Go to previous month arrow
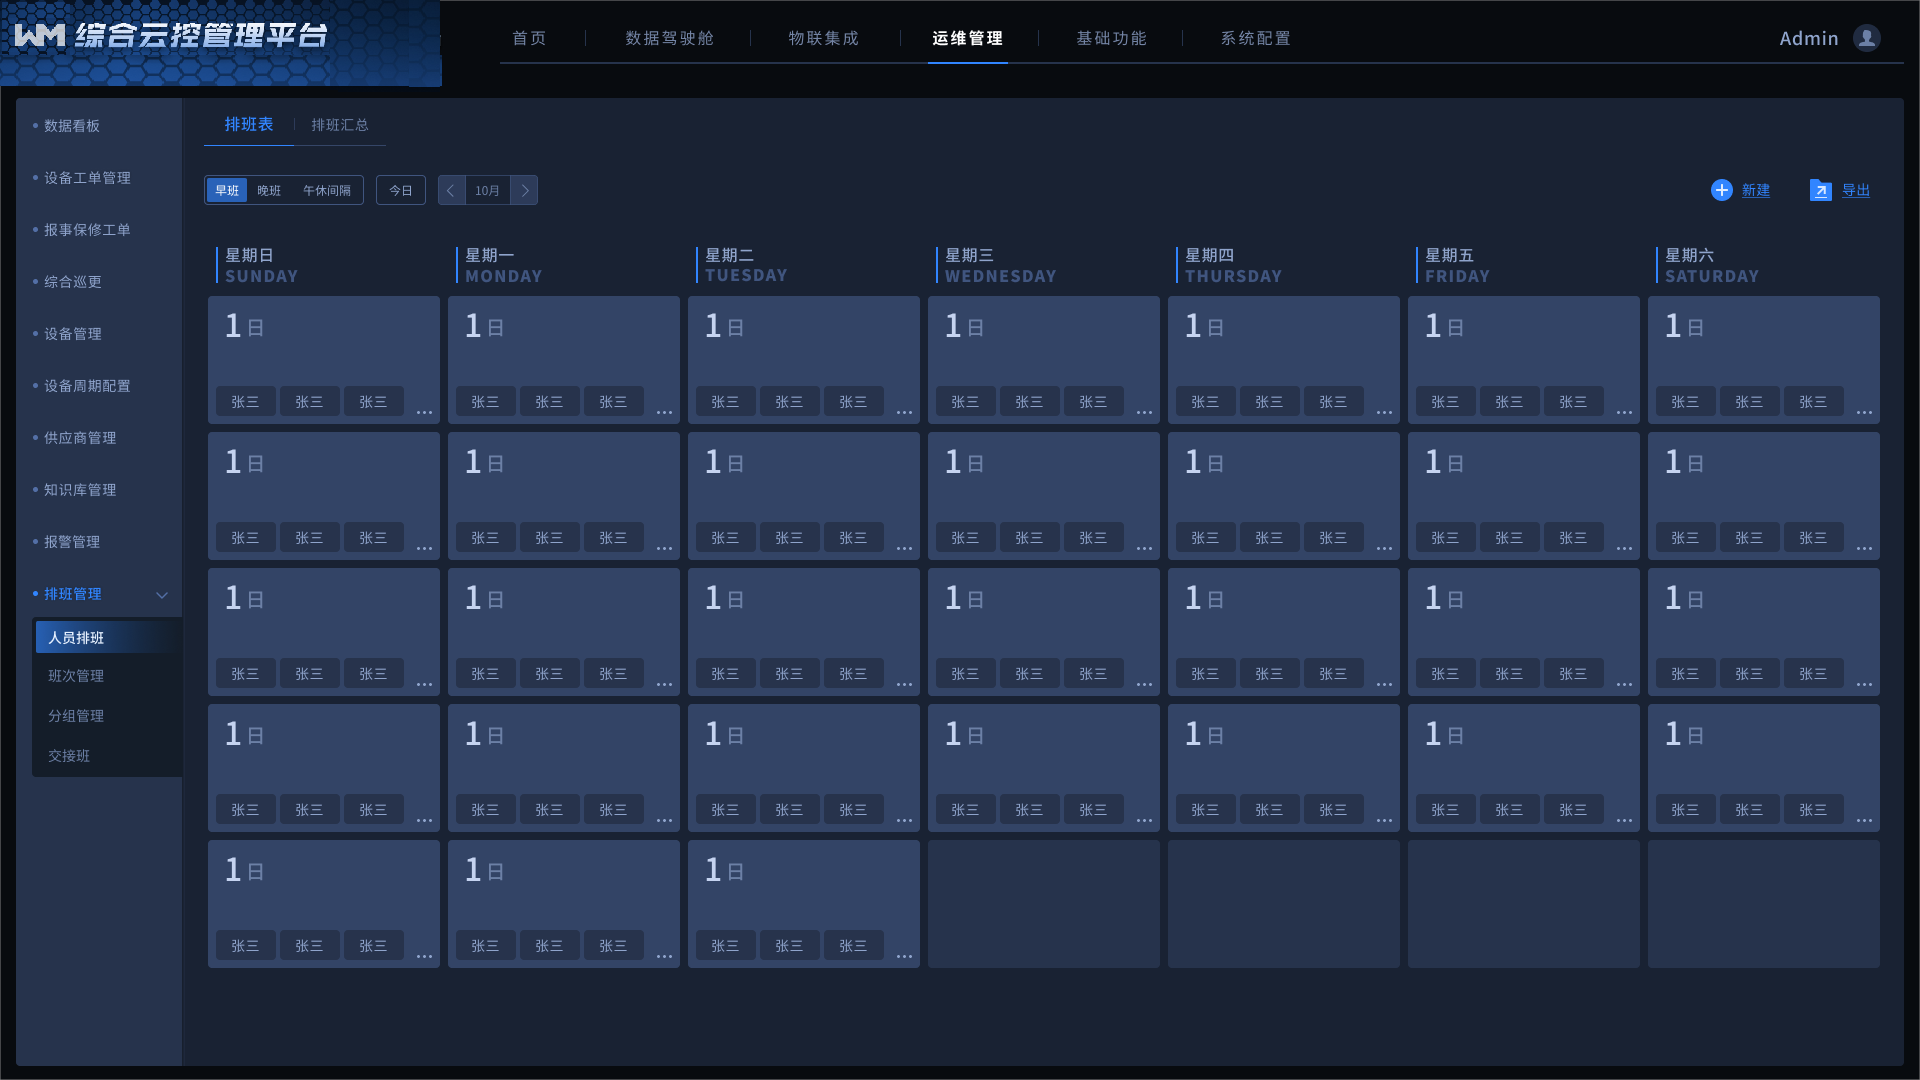1920x1080 pixels. click(451, 190)
